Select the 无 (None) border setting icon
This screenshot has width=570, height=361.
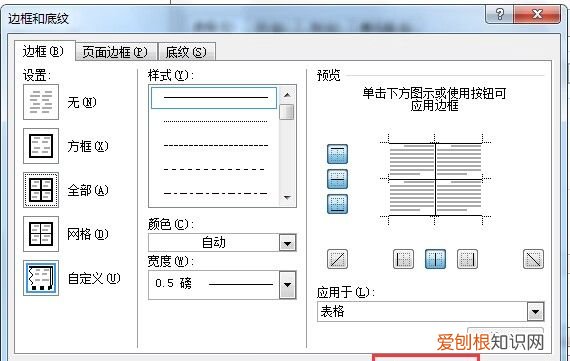click(x=41, y=102)
